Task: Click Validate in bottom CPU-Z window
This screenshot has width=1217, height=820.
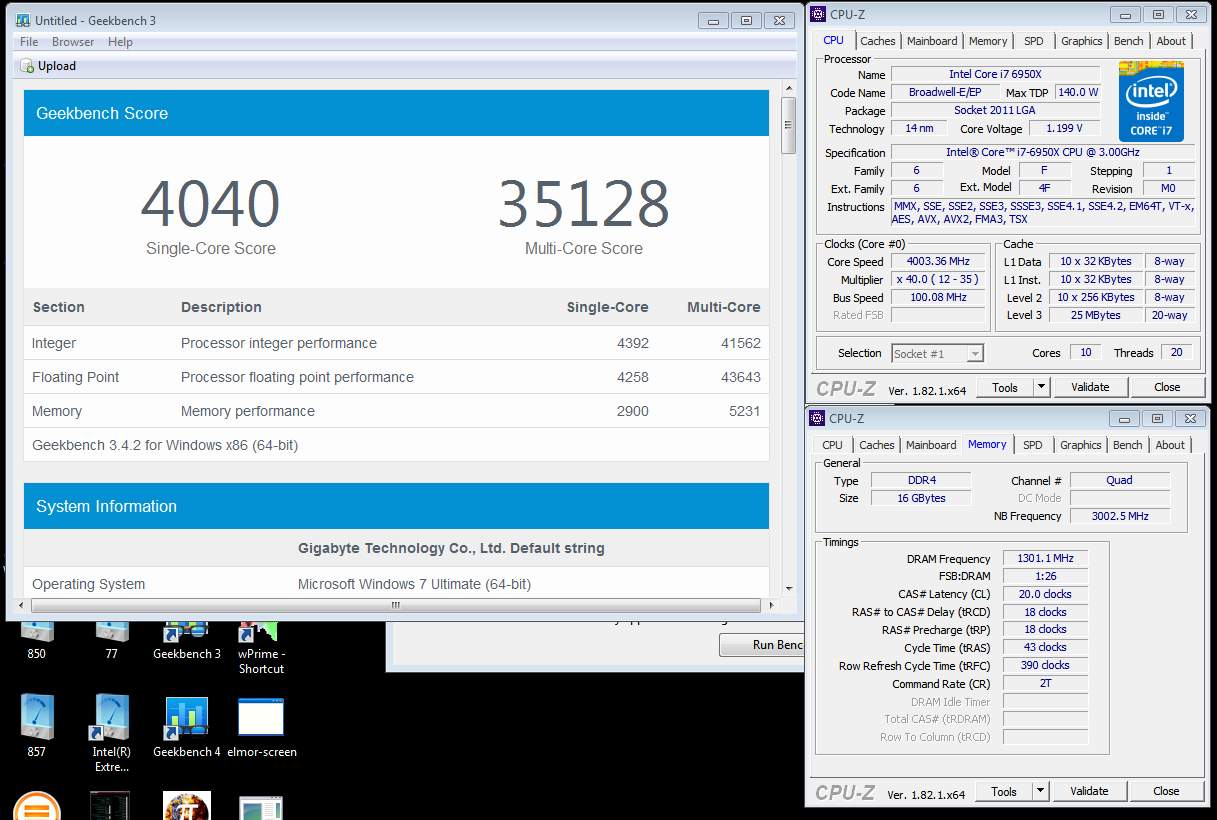Action: [x=1089, y=791]
